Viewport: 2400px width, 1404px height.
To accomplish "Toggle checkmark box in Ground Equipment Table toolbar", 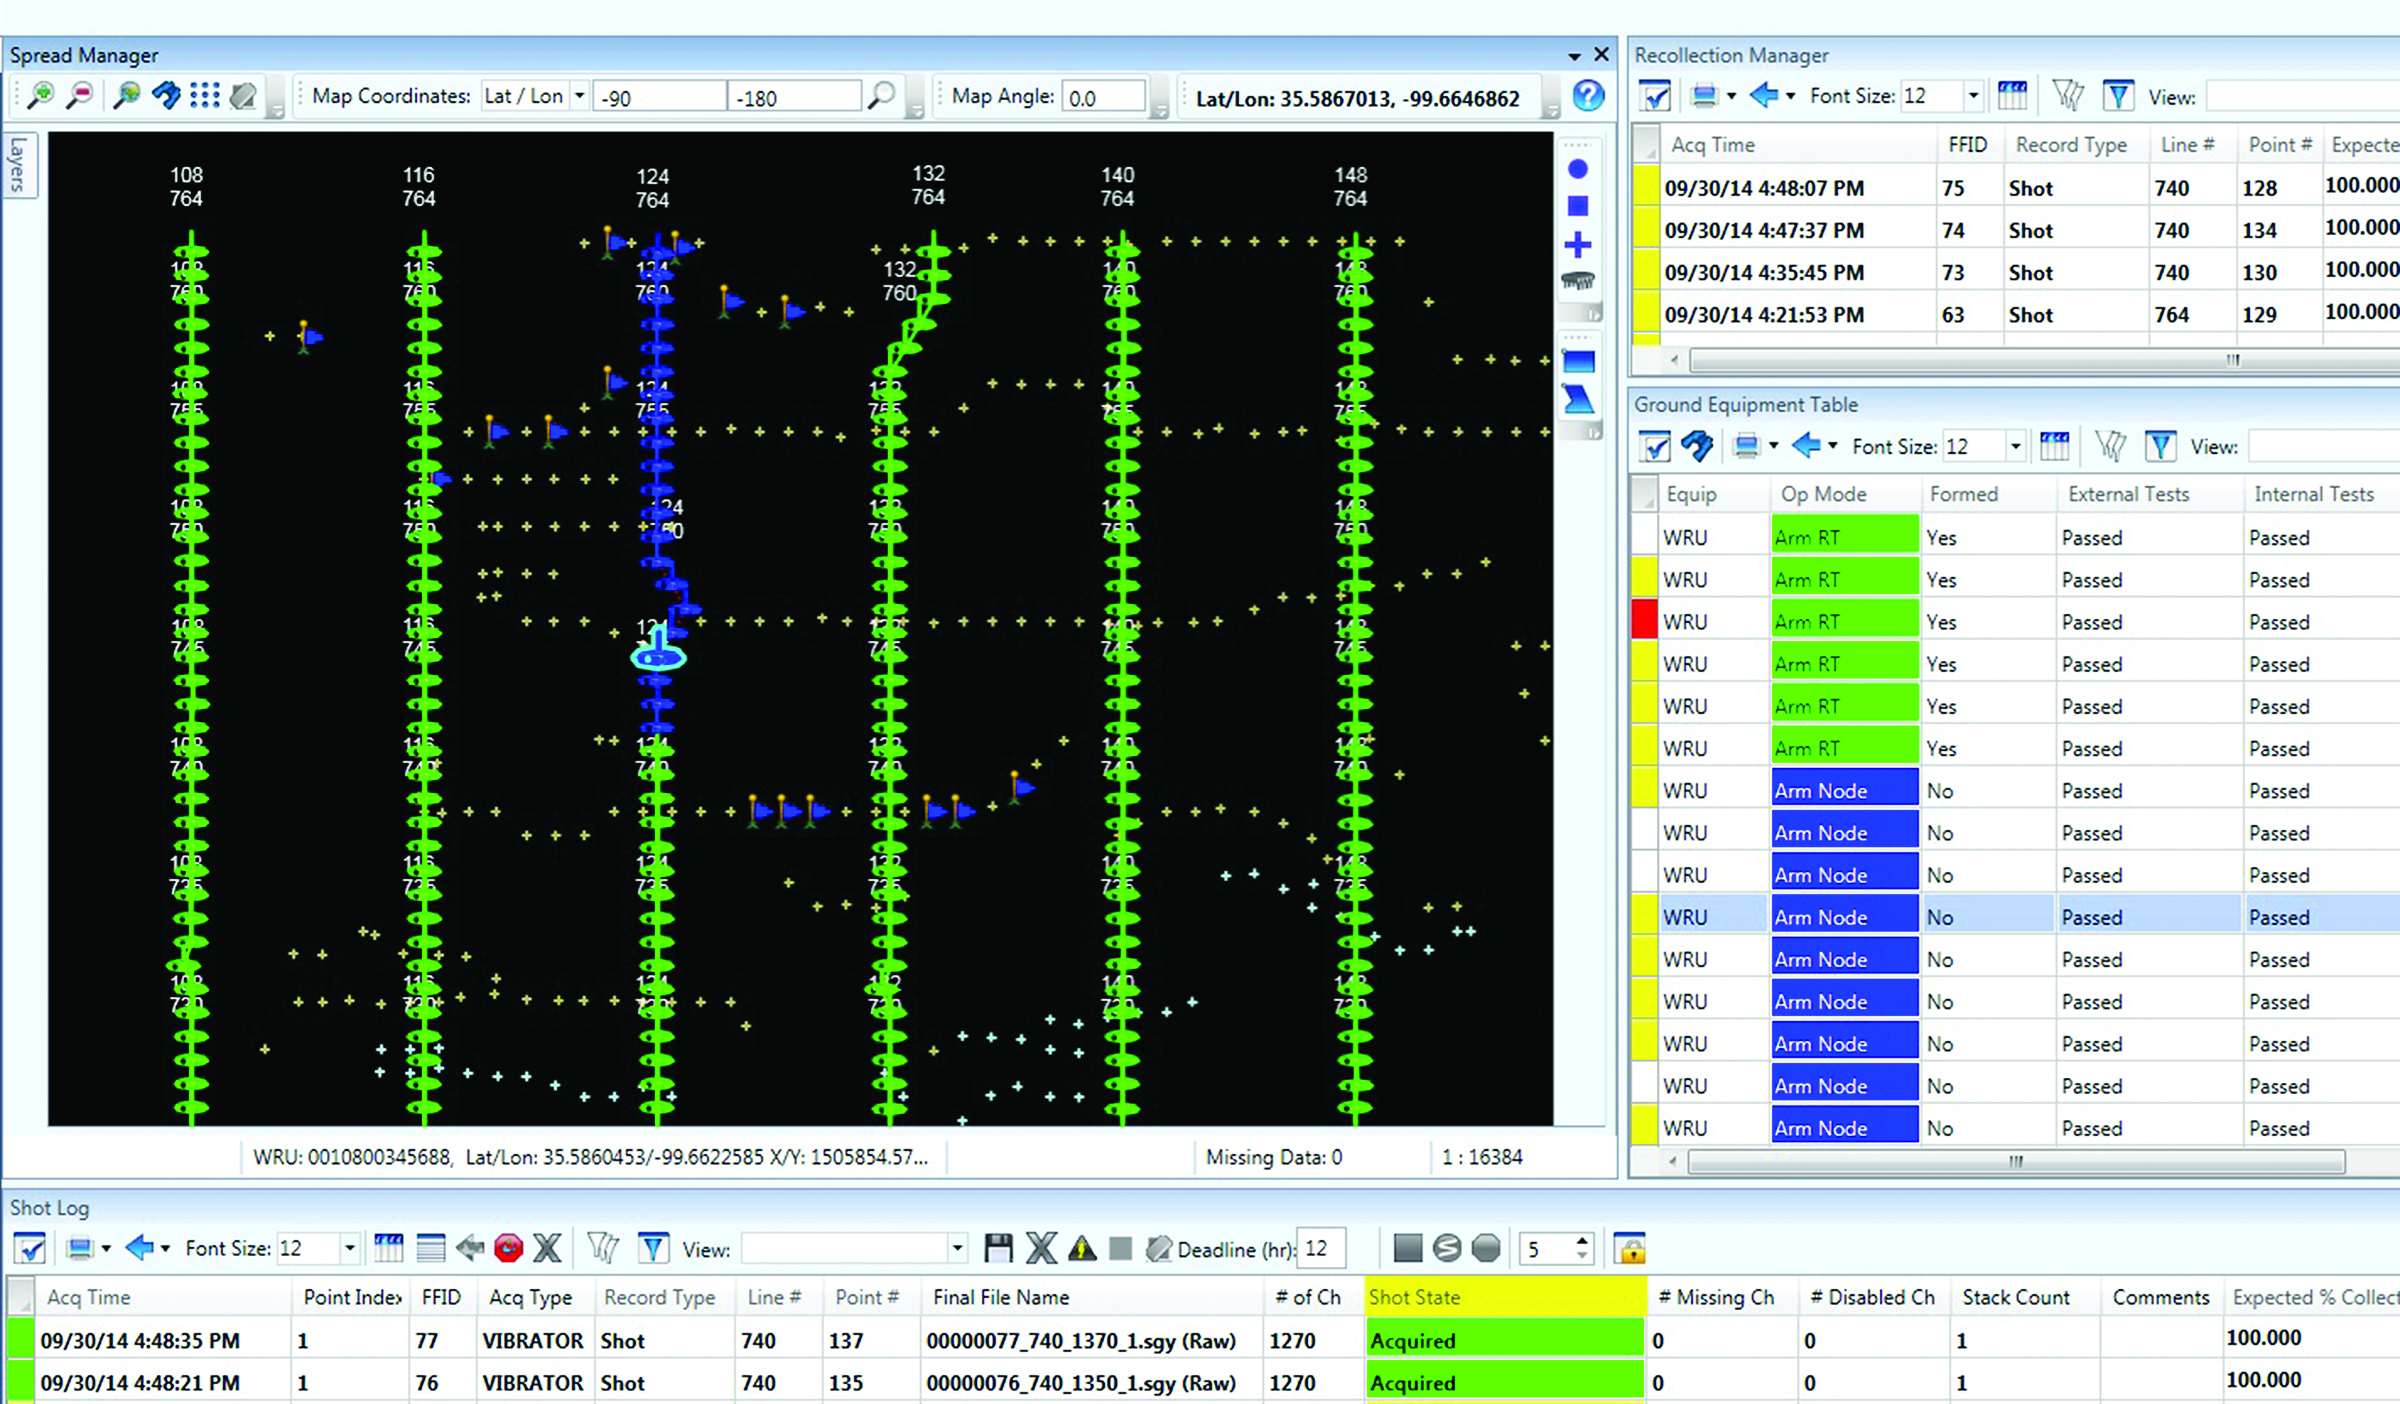I will coord(1655,446).
